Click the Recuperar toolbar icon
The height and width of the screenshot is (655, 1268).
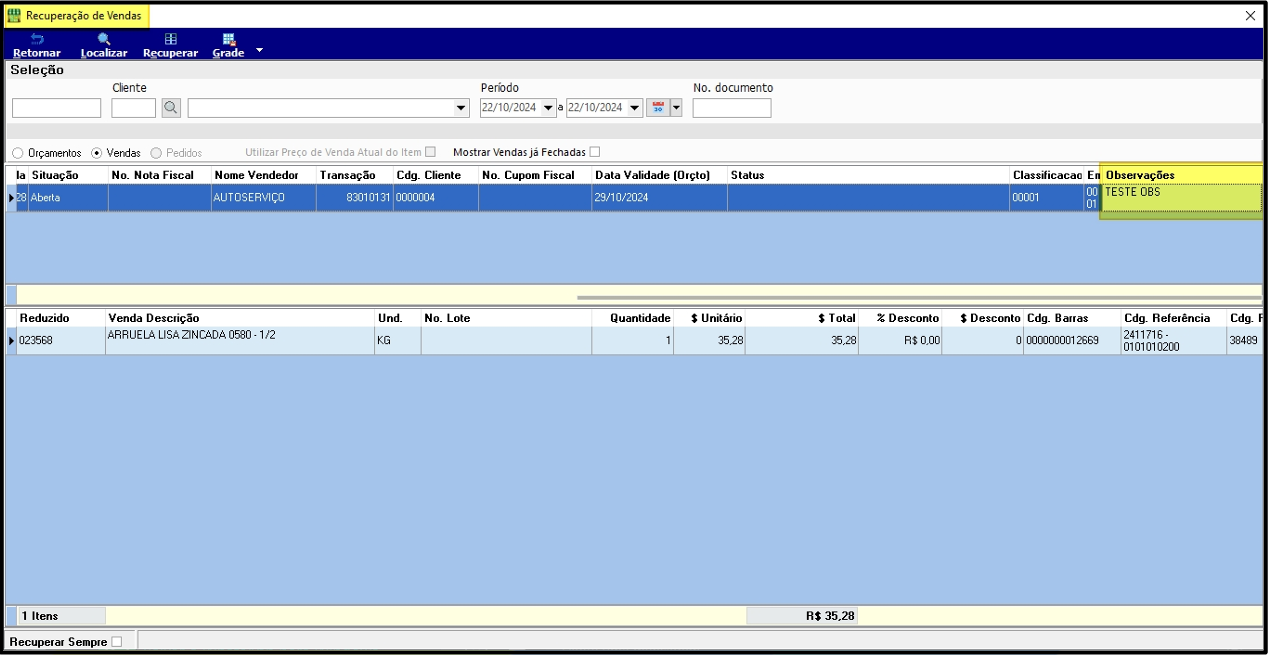tap(170, 39)
